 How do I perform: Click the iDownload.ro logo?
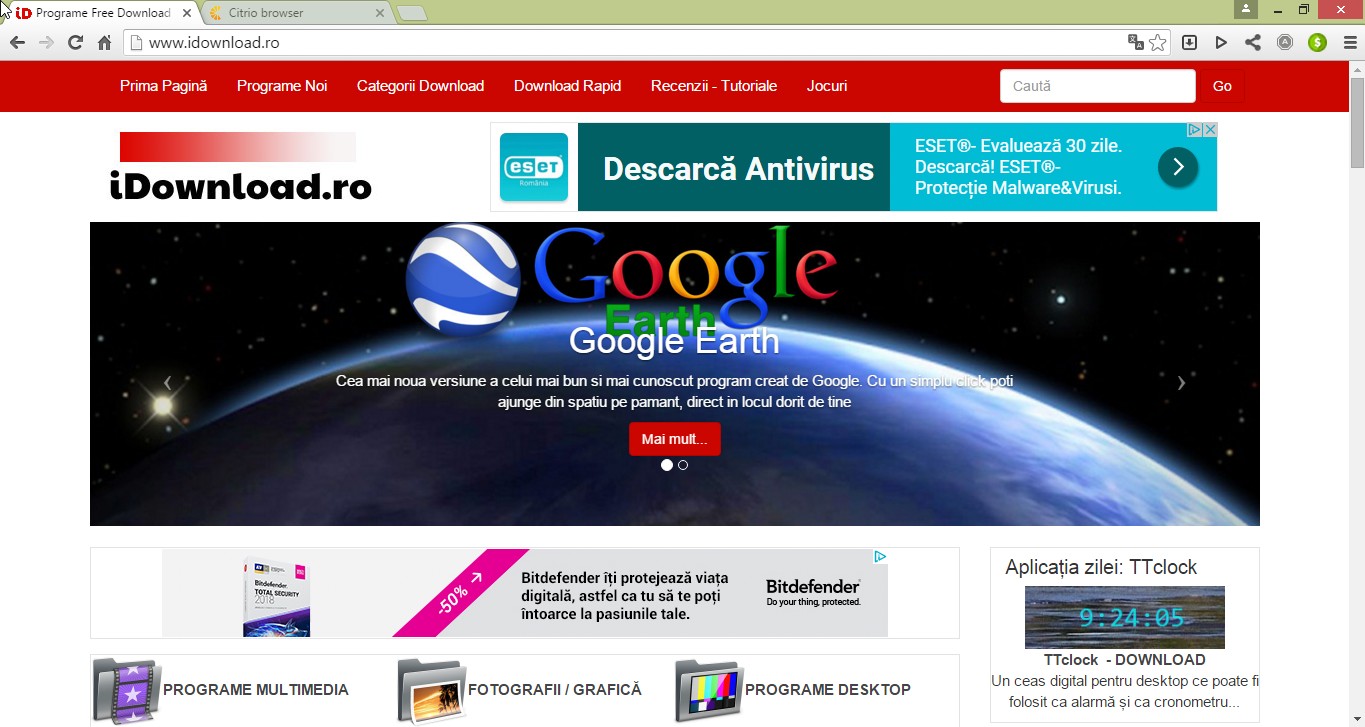240,167
